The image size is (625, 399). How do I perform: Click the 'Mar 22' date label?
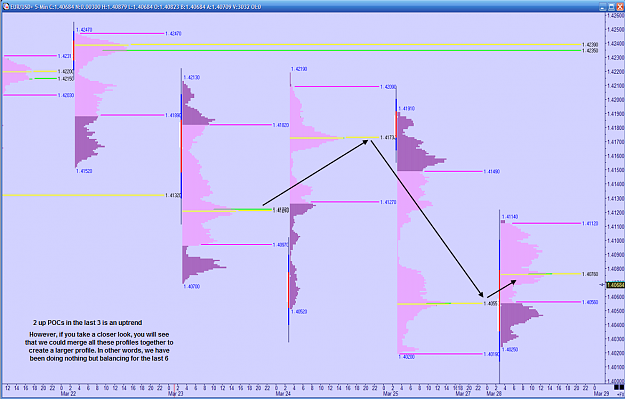[68, 394]
